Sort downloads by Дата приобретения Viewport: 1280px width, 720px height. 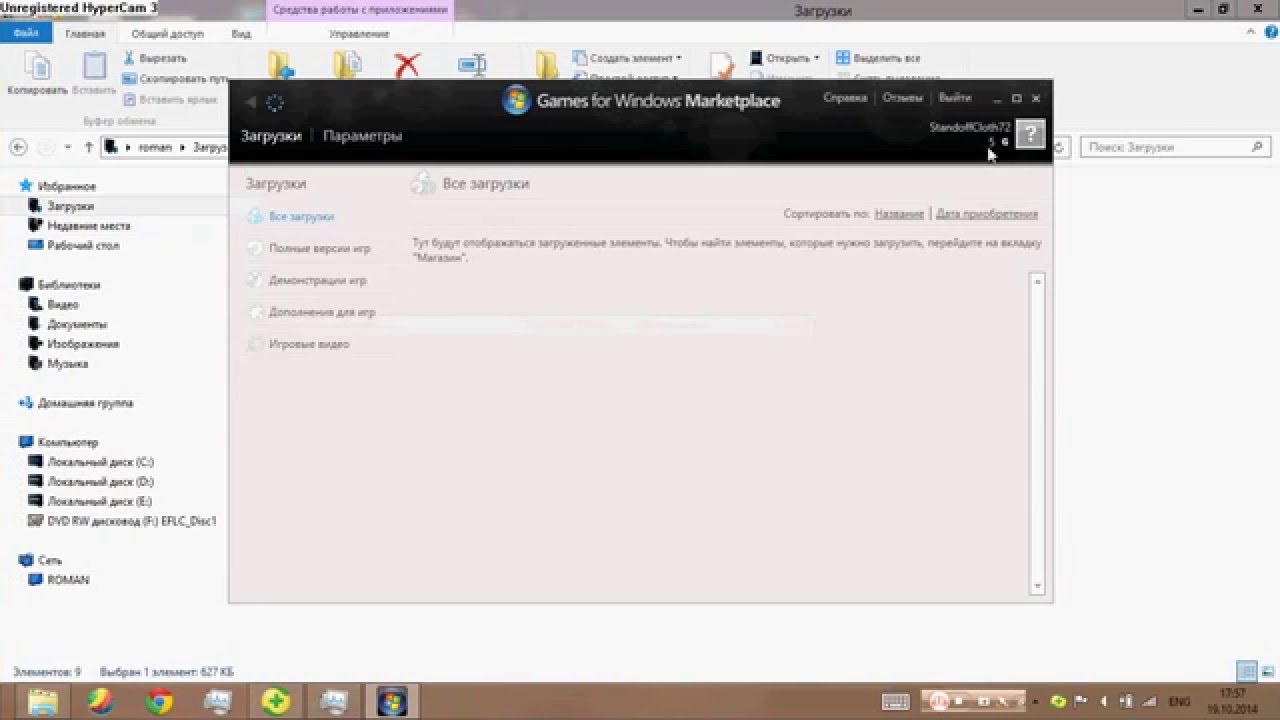[x=987, y=214]
